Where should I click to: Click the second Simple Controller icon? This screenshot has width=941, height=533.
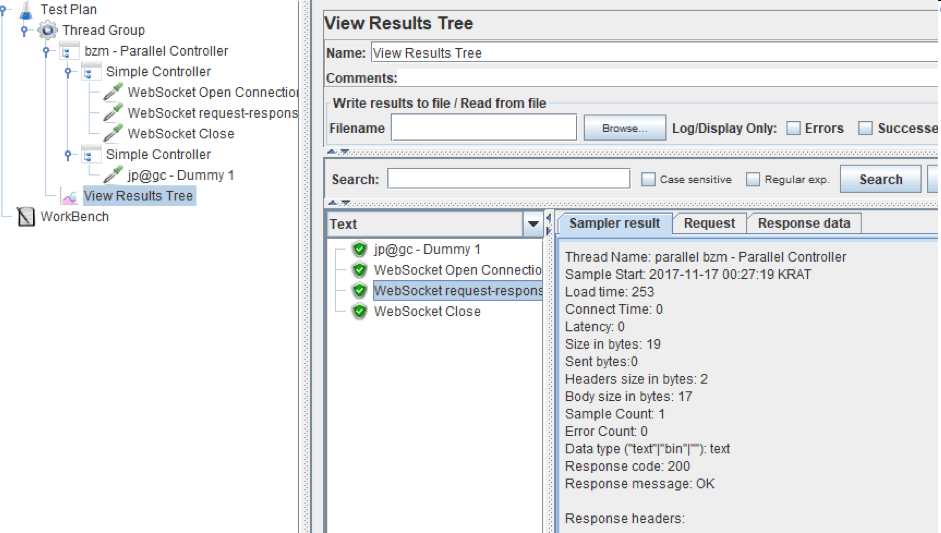91,154
